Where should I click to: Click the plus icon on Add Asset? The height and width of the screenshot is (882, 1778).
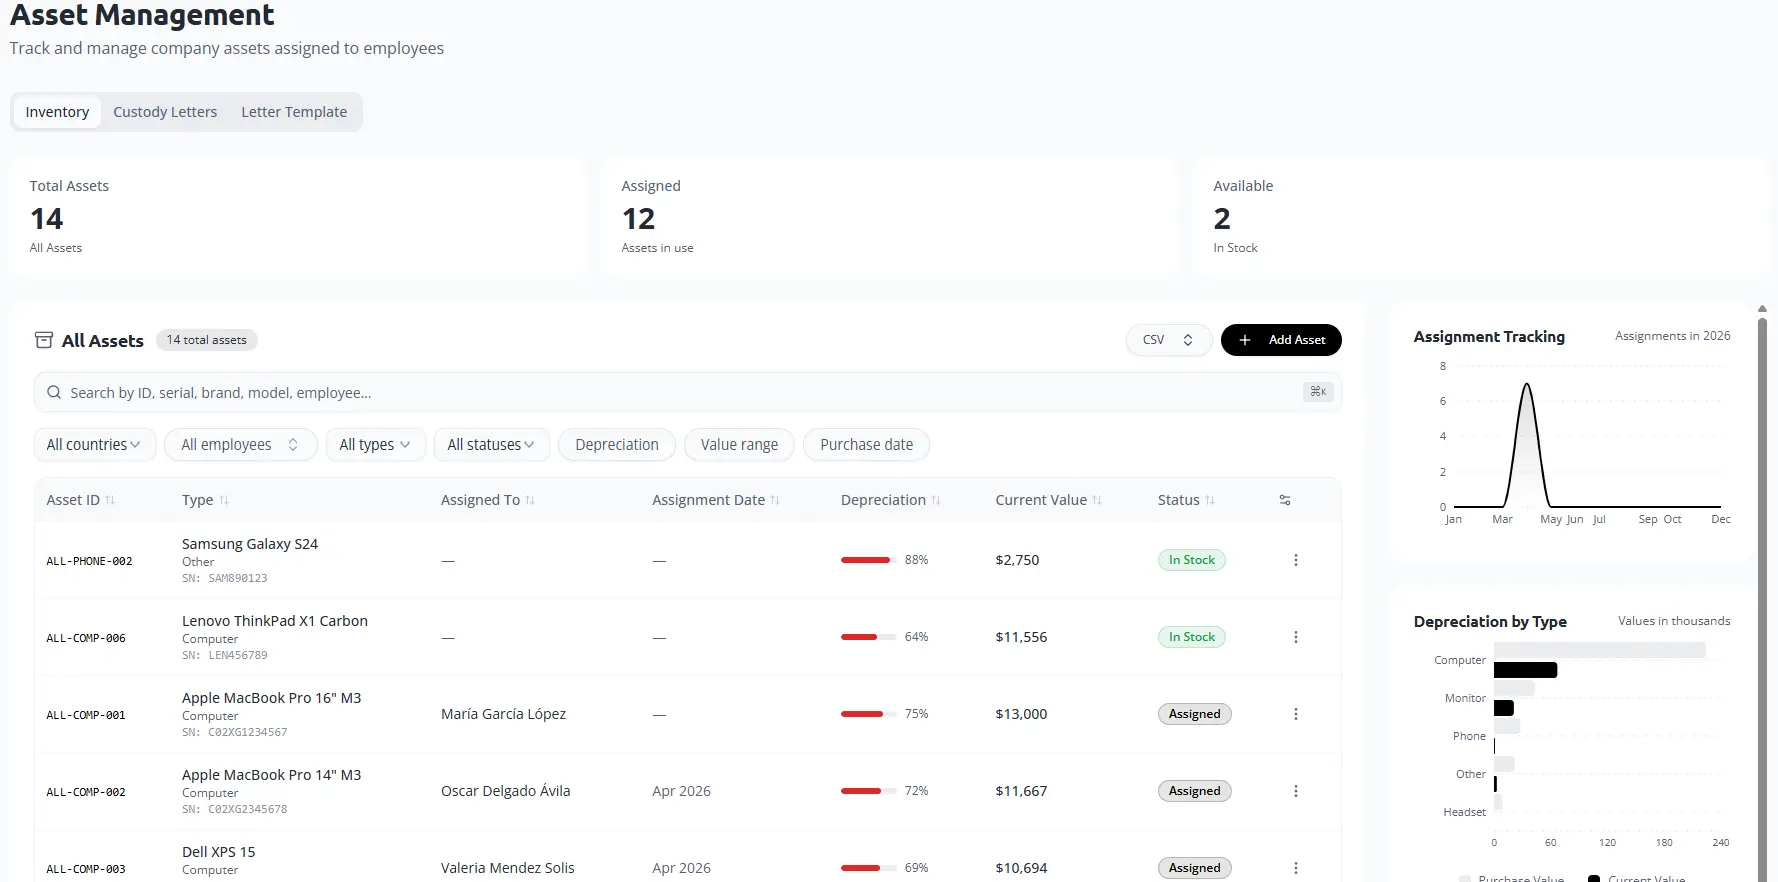[x=1245, y=340]
